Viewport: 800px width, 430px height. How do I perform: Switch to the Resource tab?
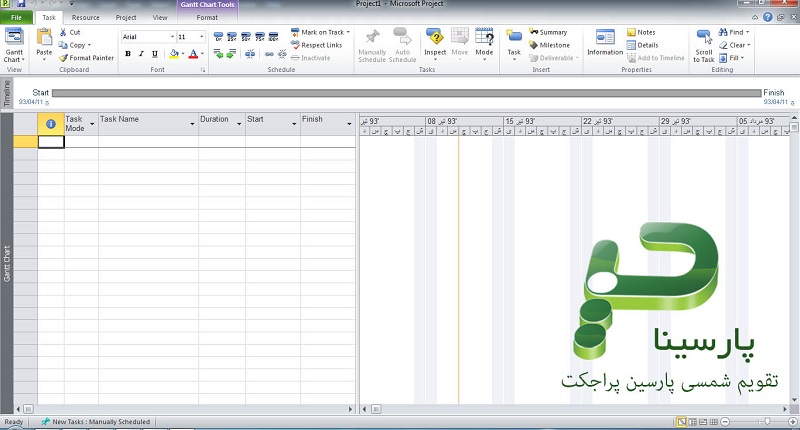[x=86, y=17]
